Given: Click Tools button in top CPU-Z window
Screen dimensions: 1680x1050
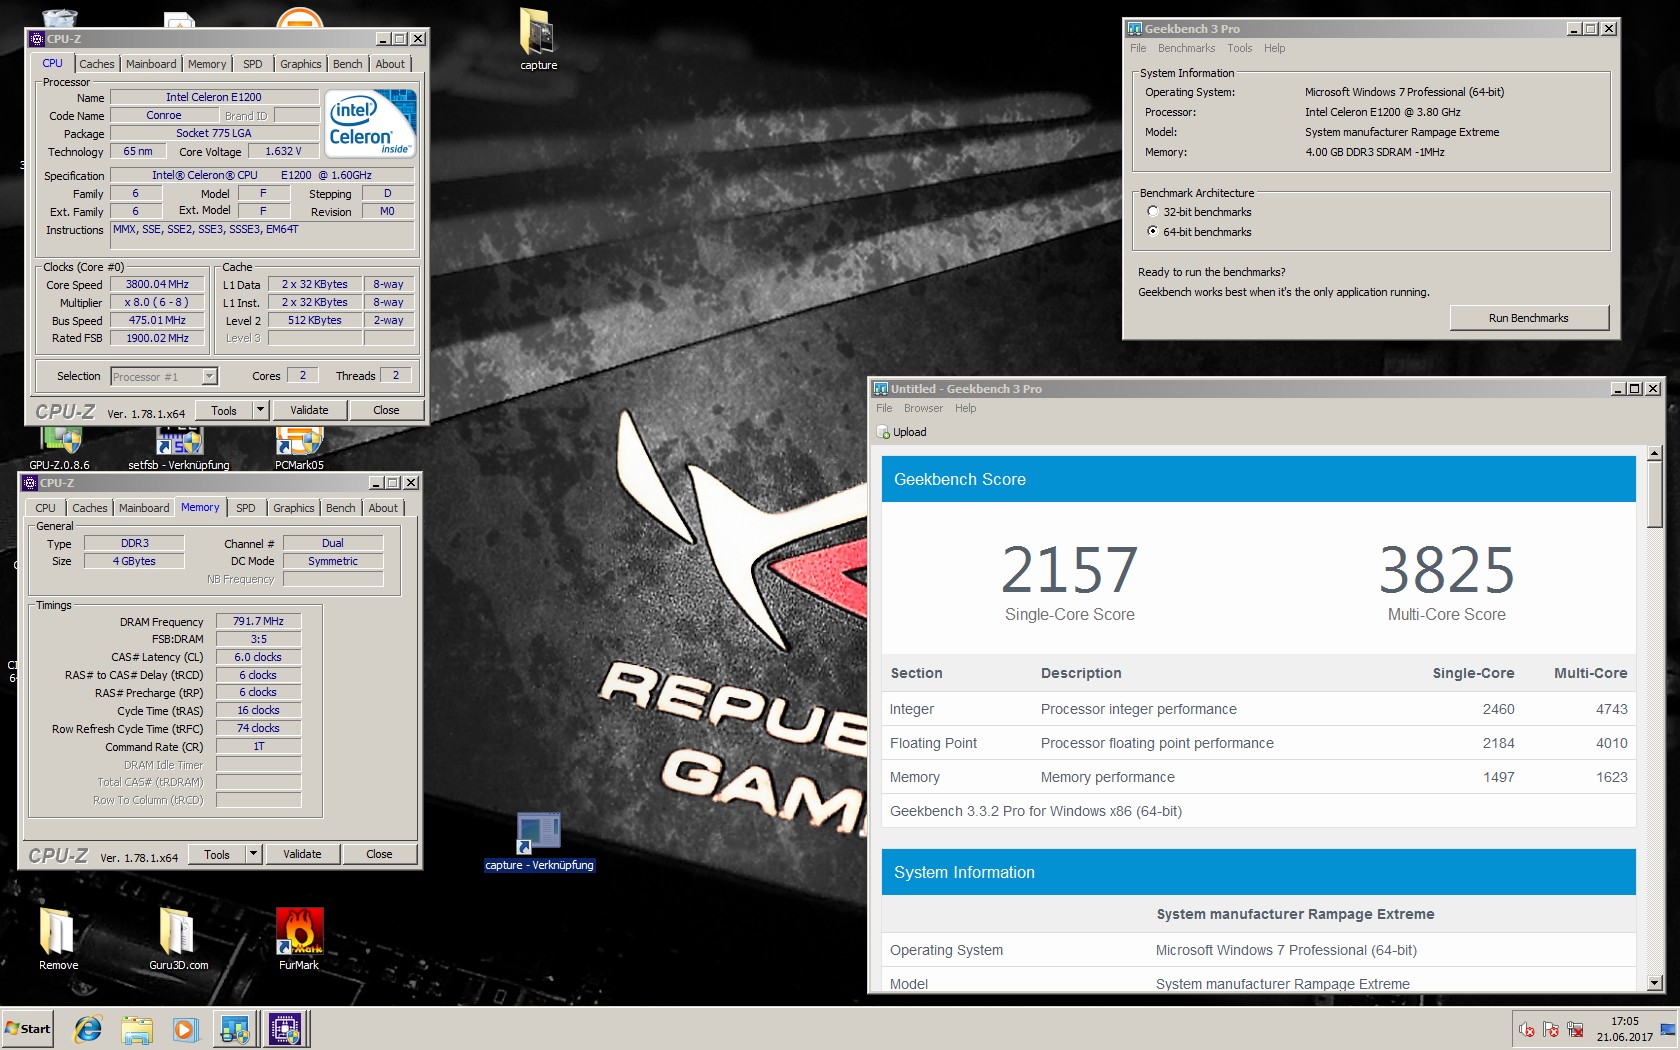Looking at the screenshot, I should [x=224, y=410].
